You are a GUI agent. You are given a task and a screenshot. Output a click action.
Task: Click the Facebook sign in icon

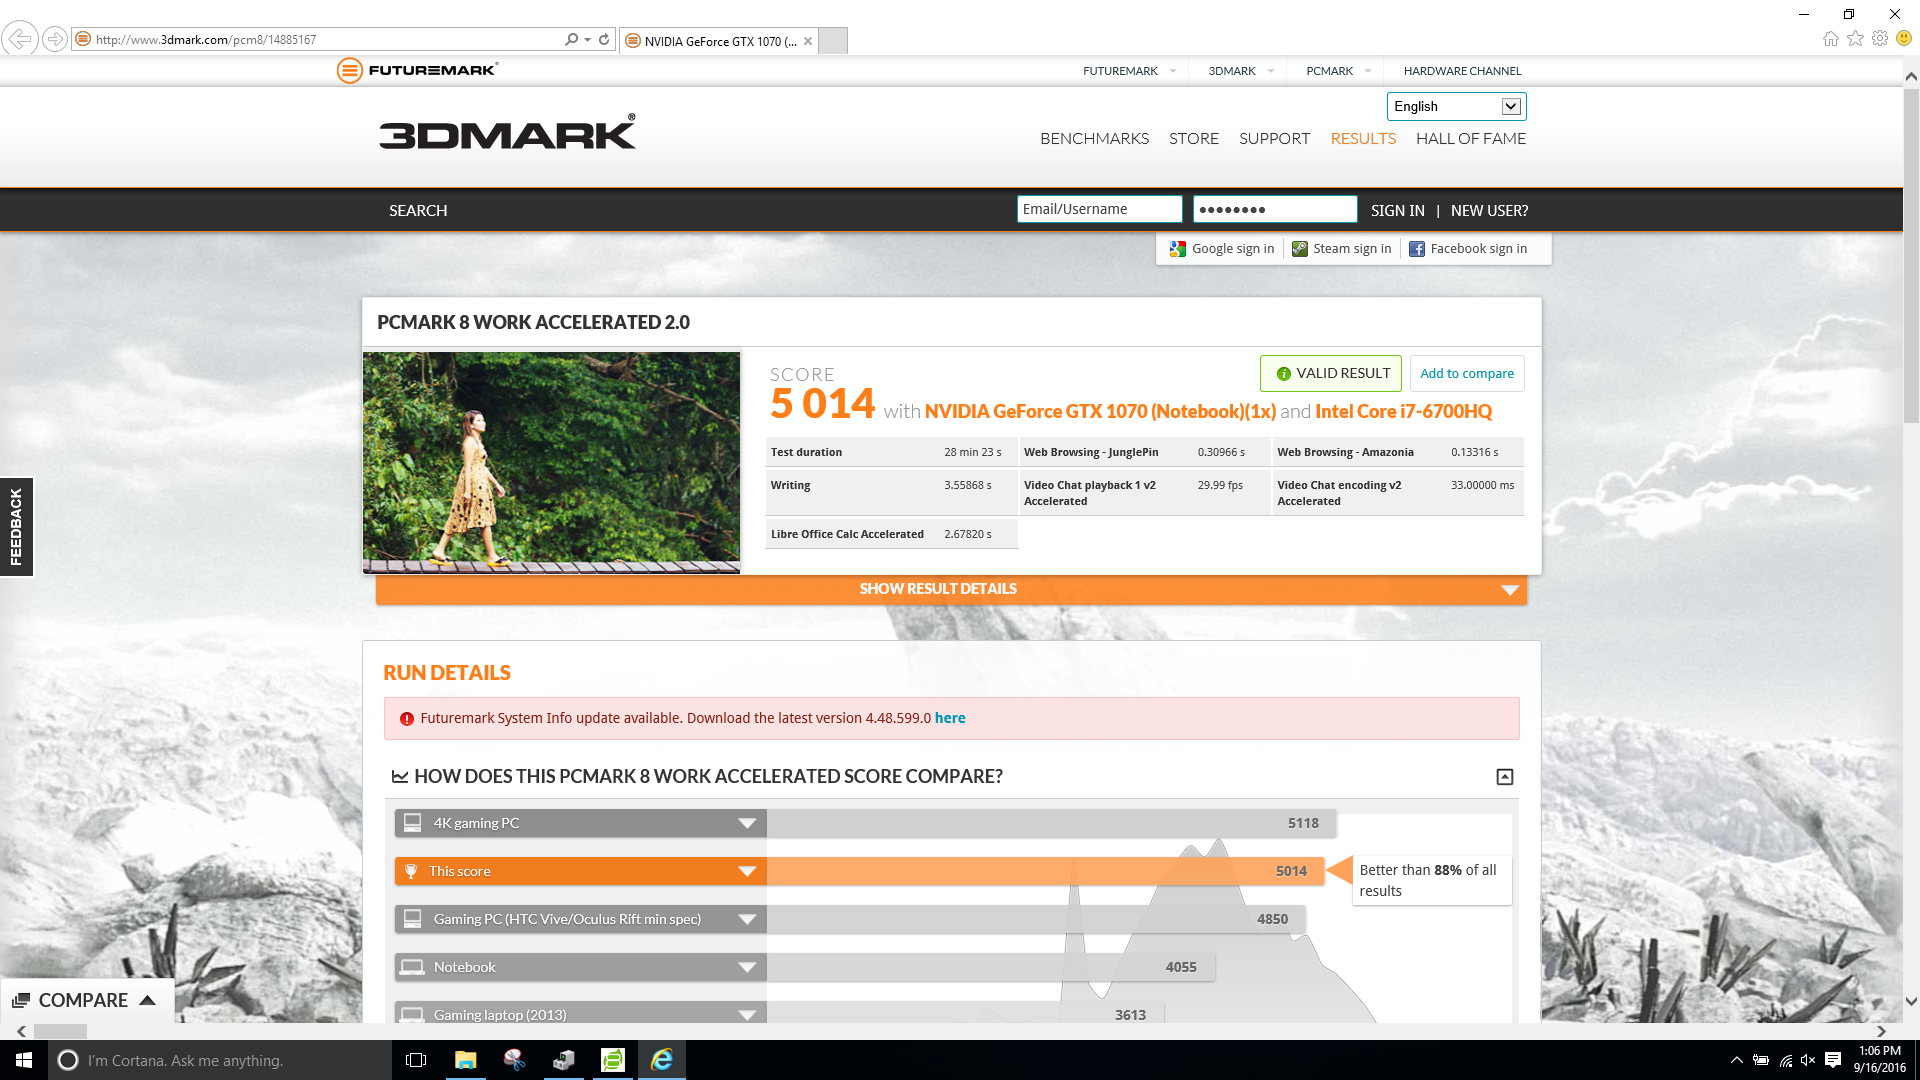1417,249
